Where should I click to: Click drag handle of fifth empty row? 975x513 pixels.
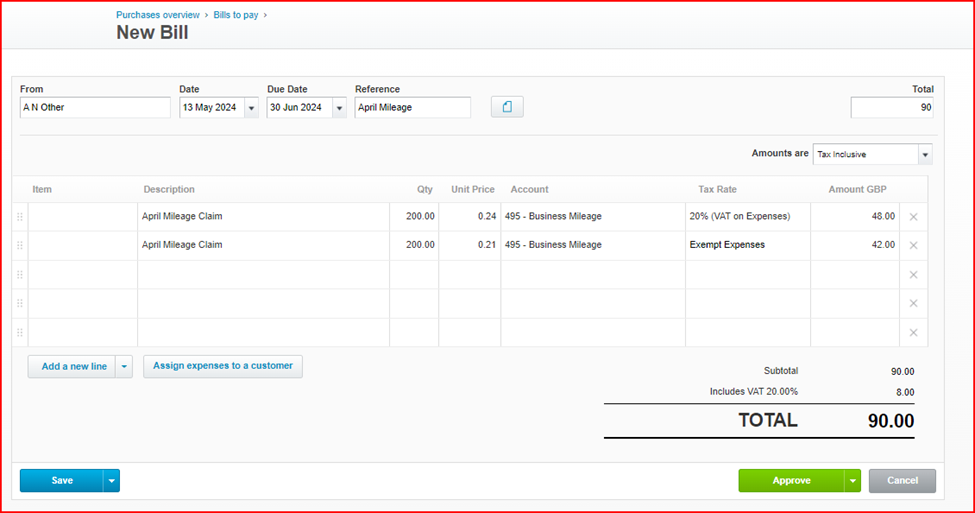20,333
